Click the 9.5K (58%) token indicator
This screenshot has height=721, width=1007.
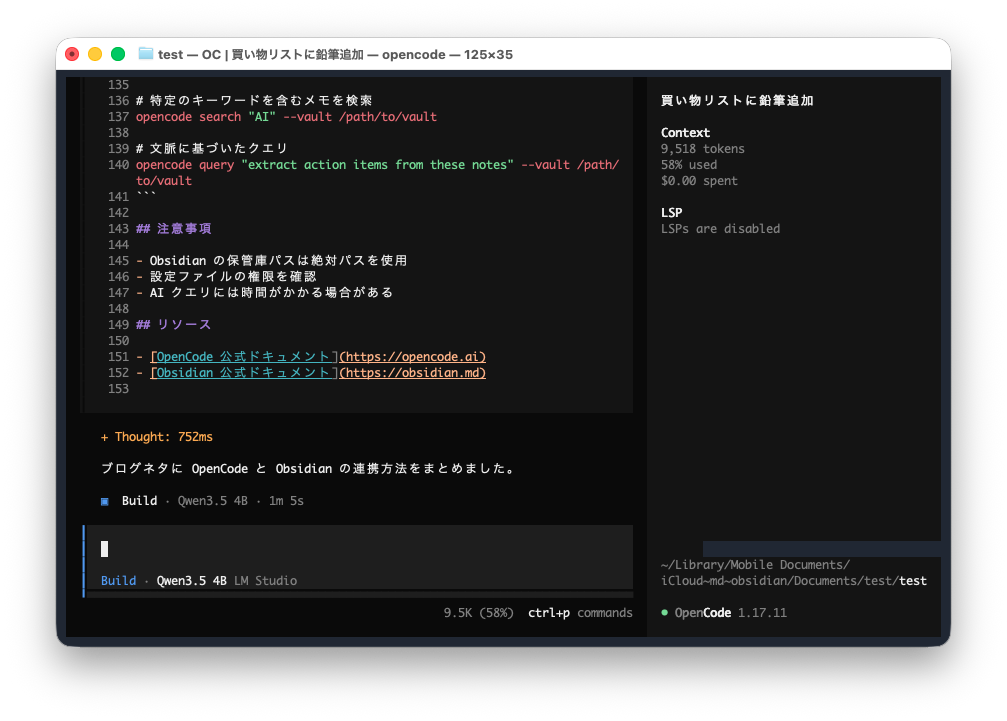(x=478, y=612)
